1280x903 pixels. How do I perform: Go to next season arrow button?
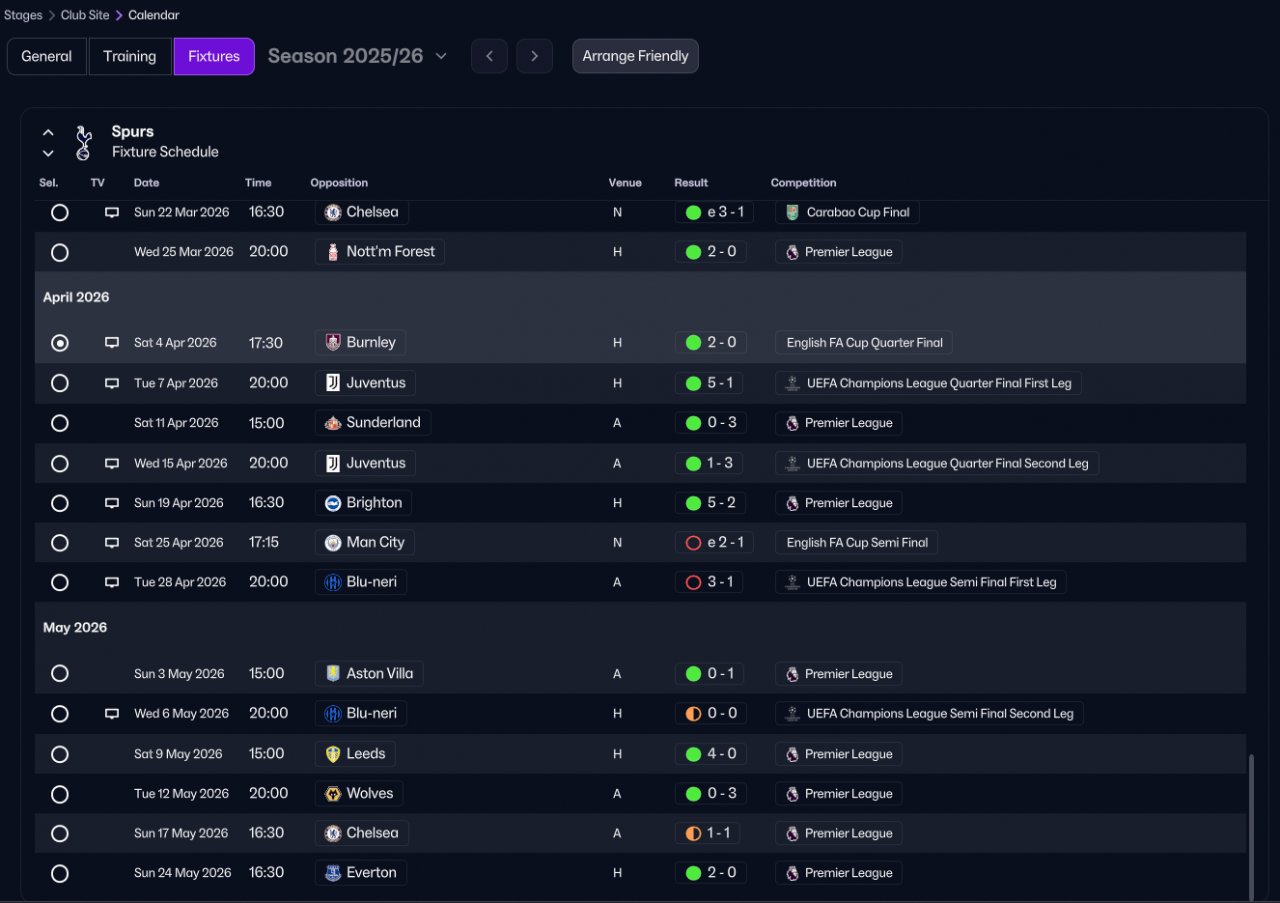tap(534, 56)
